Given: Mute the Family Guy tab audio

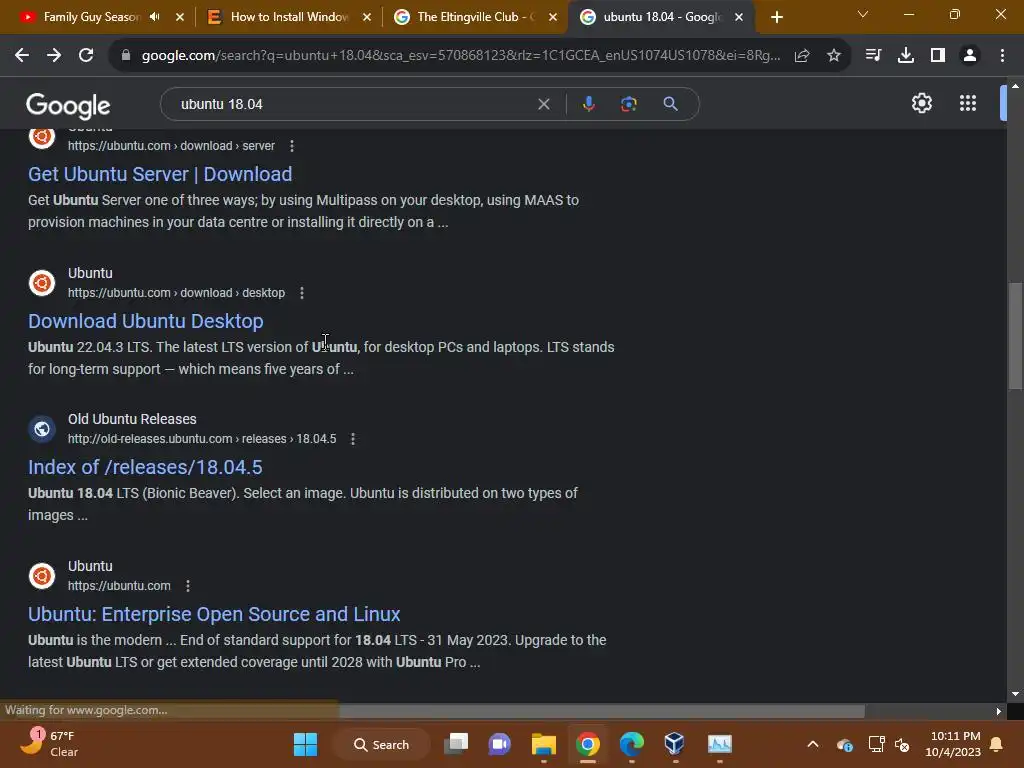Looking at the screenshot, I should (155, 17).
